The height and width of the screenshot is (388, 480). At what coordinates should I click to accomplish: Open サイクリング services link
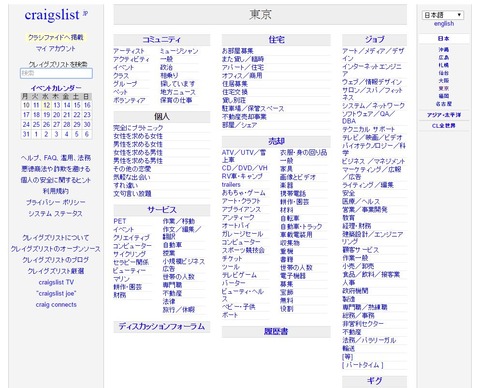coord(129,254)
